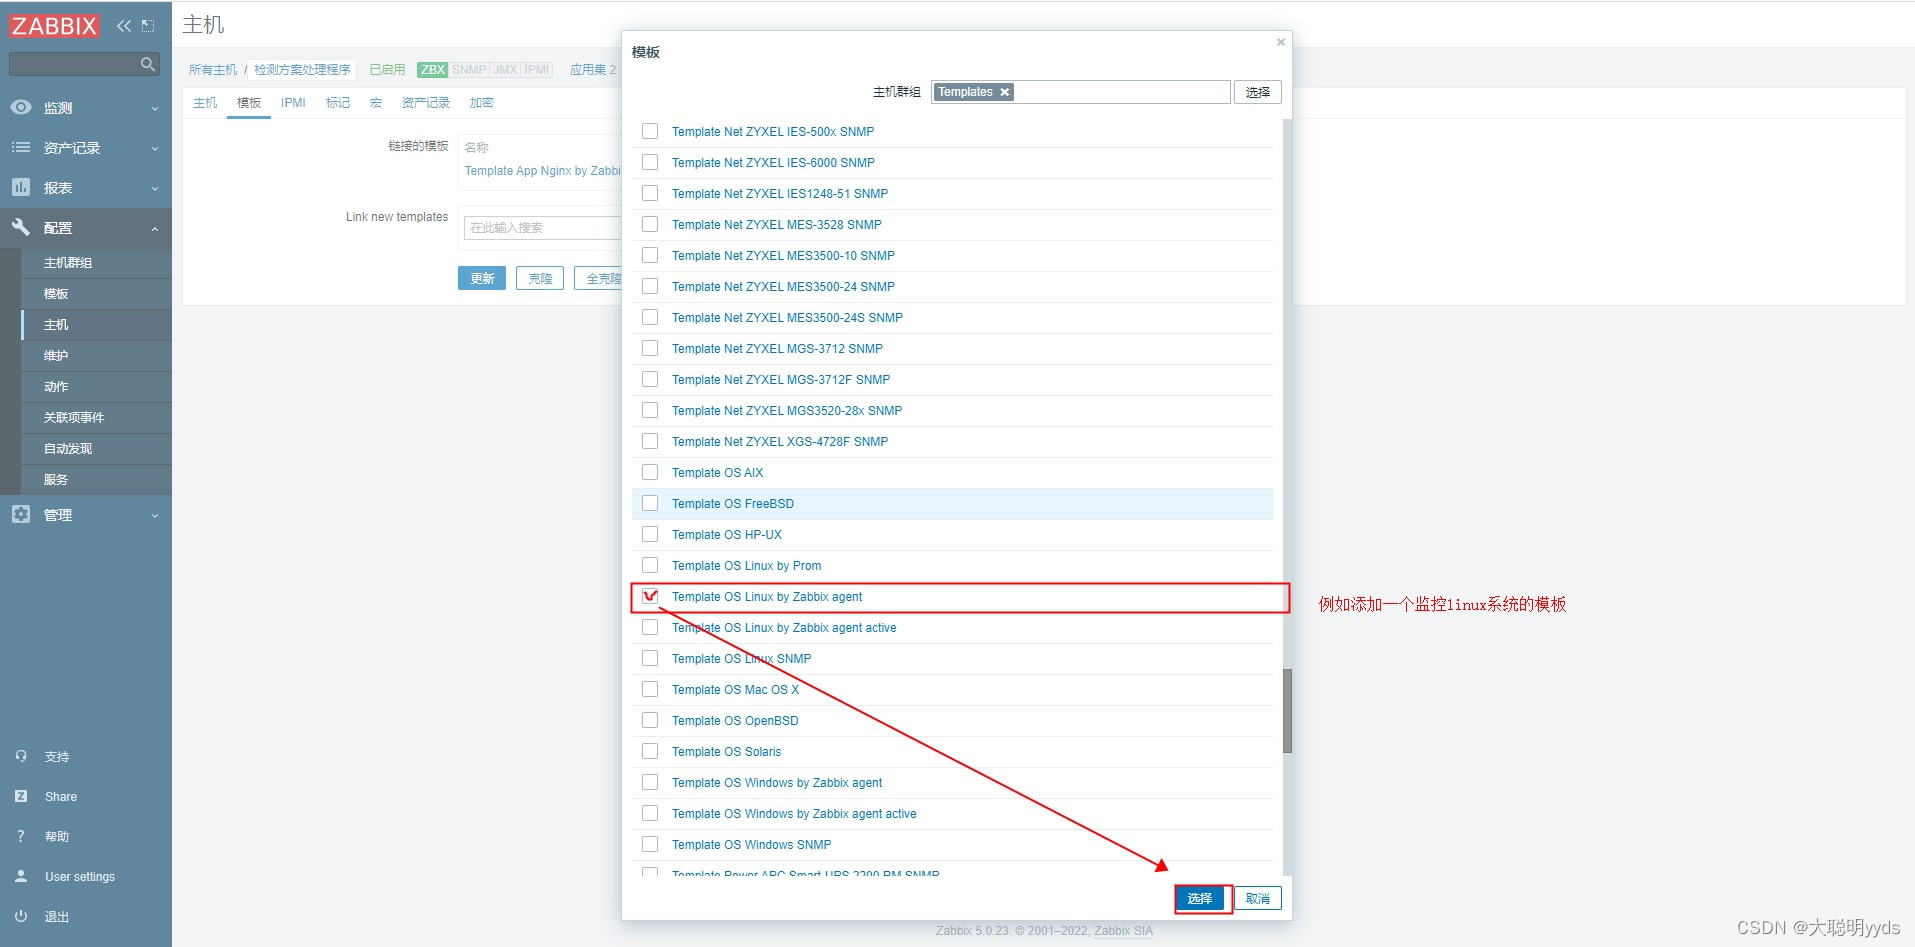Image resolution: width=1915 pixels, height=947 pixels.
Task: Click the 退出 power icon
Action: point(21,916)
